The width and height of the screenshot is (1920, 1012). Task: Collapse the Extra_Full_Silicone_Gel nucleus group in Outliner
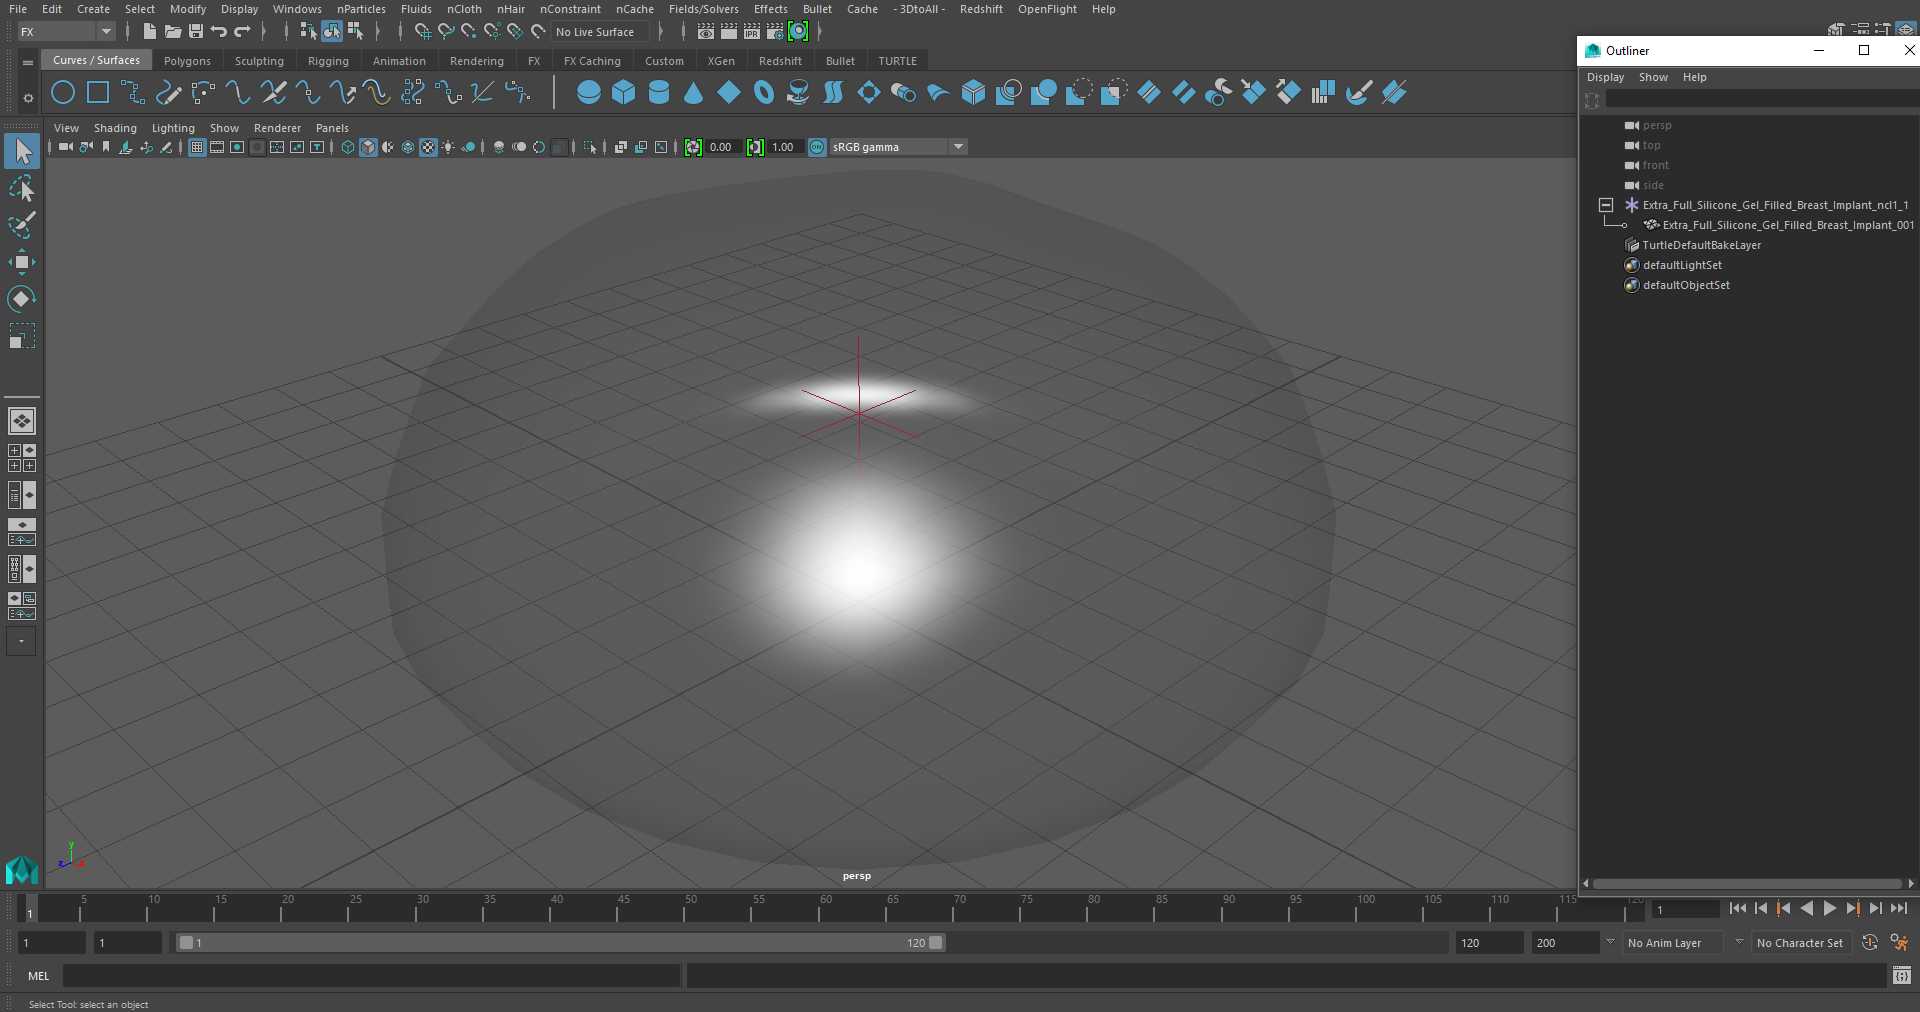1606,205
